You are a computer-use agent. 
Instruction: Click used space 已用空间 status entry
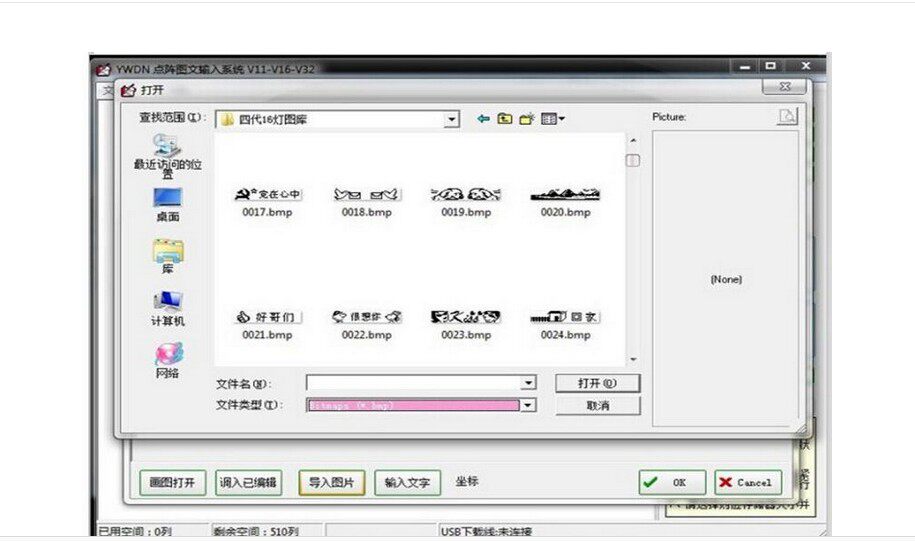pos(135,532)
